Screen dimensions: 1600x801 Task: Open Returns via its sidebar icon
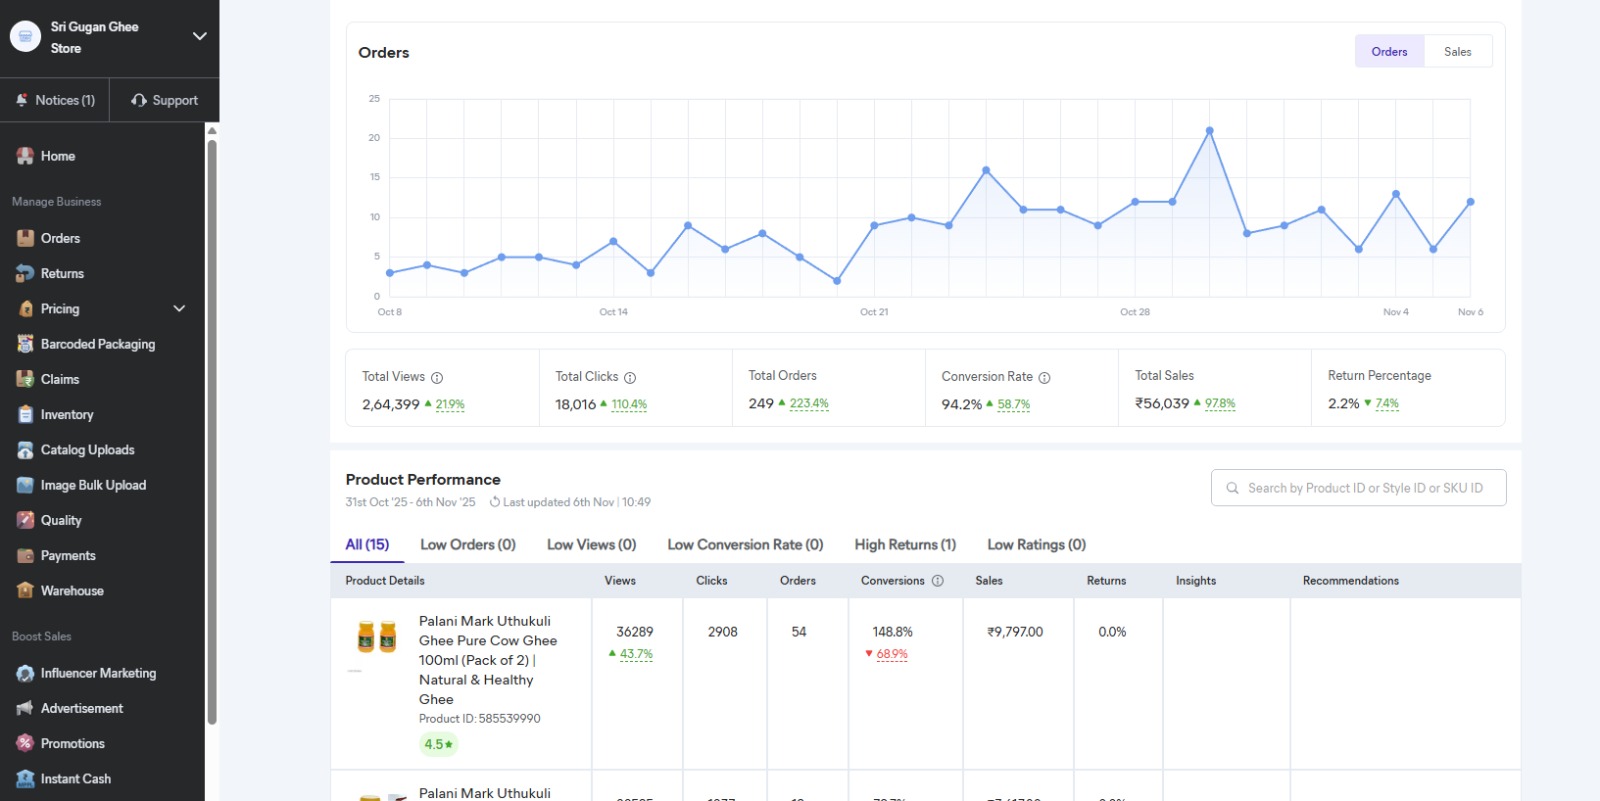(25, 274)
